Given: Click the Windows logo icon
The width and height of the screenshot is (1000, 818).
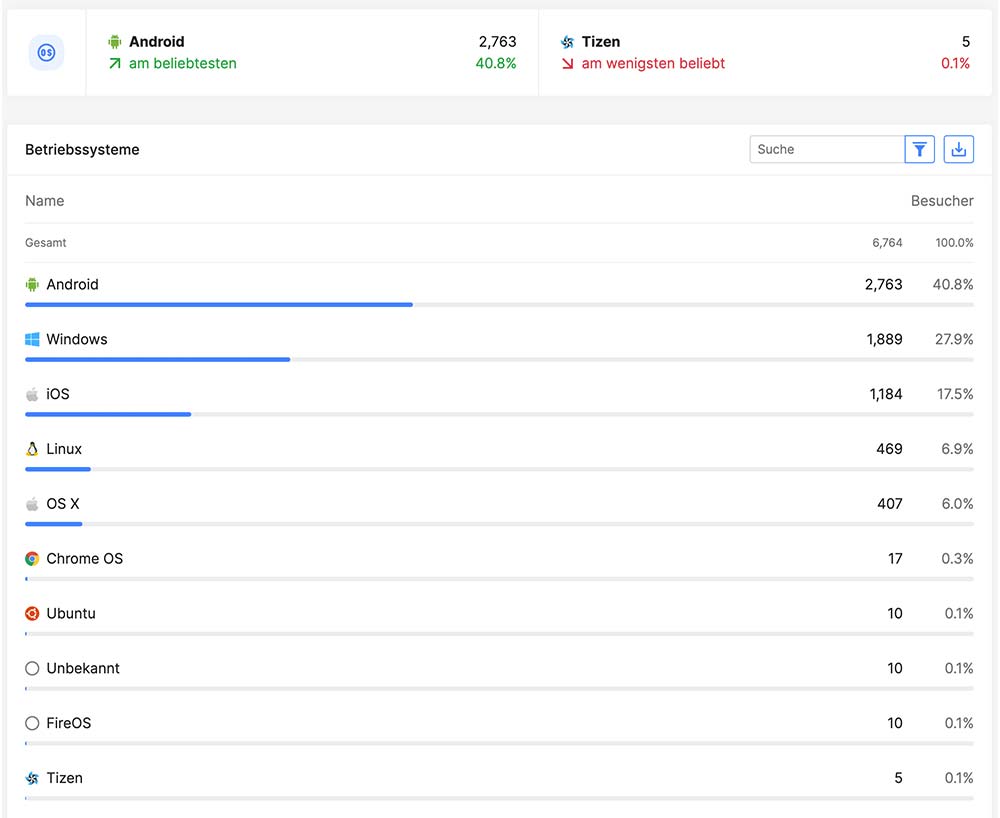Looking at the screenshot, I should [x=32, y=340].
